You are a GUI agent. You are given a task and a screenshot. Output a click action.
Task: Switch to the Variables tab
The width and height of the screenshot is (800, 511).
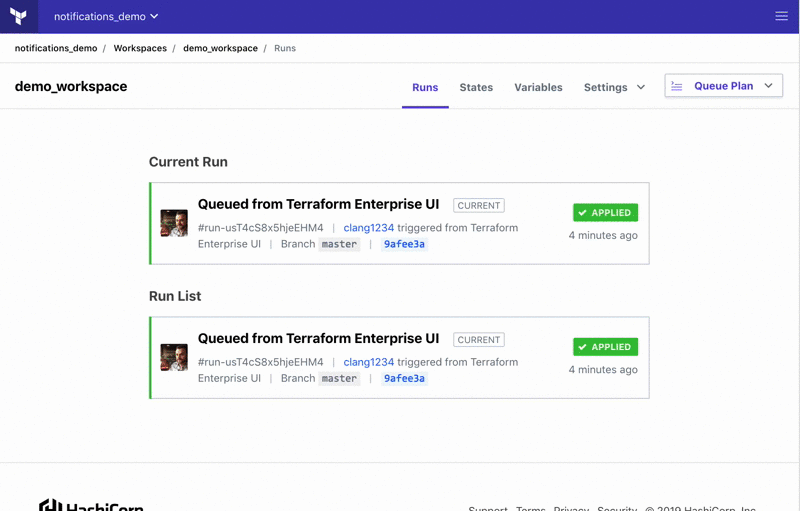538,87
